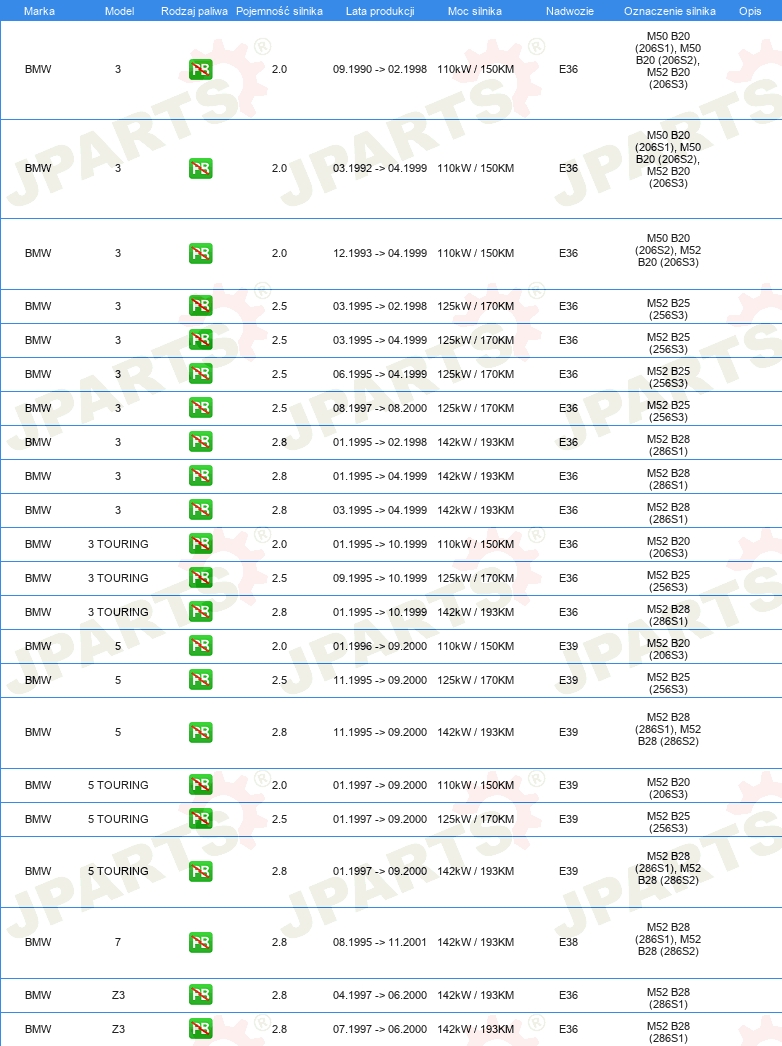782x1046 pixels.
Task: Click the E38 body code cell
Action: pos(568,943)
